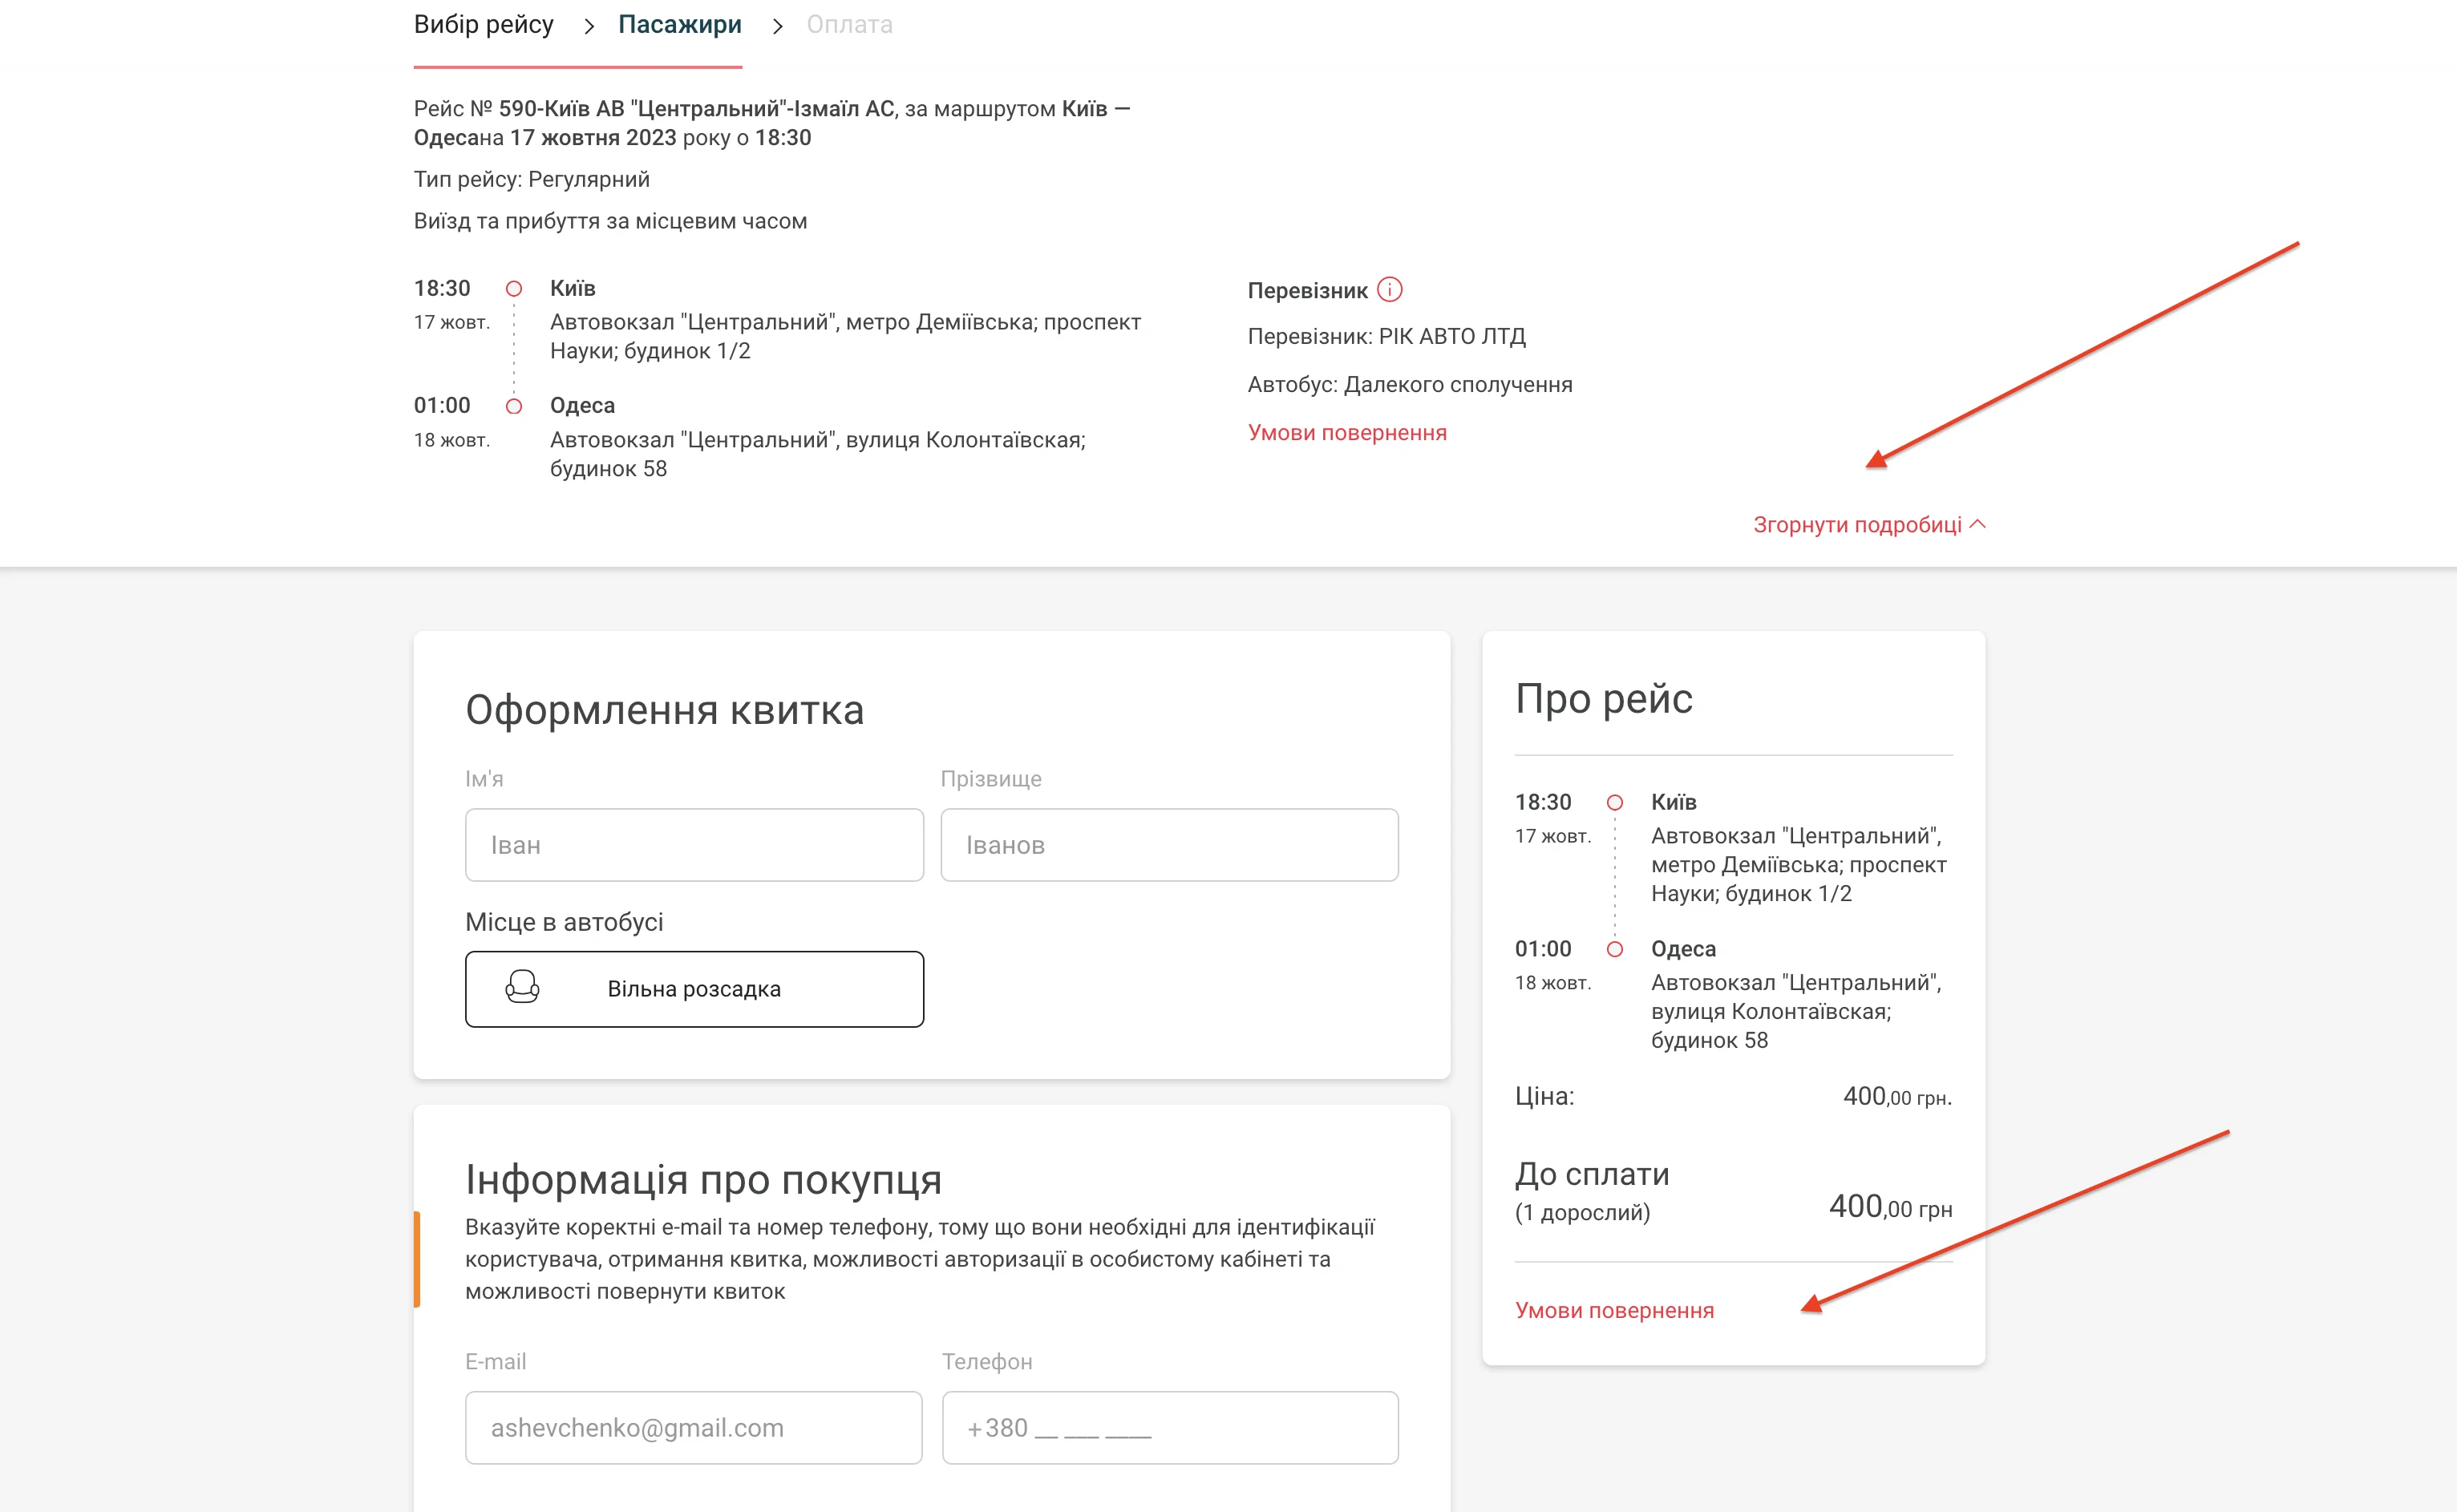Viewport: 2457px width, 1512px height.
Task: Click the Київ departure circle marker in trip details
Action: (x=514, y=289)
